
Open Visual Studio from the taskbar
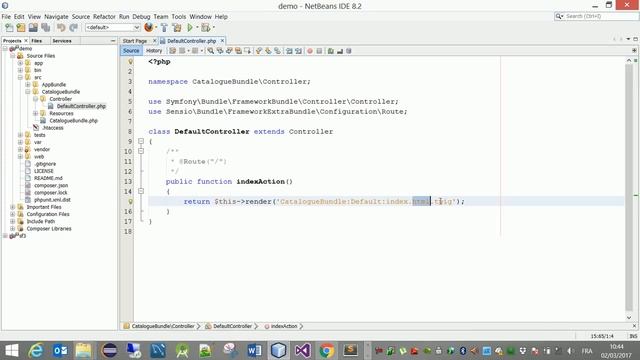302,351
